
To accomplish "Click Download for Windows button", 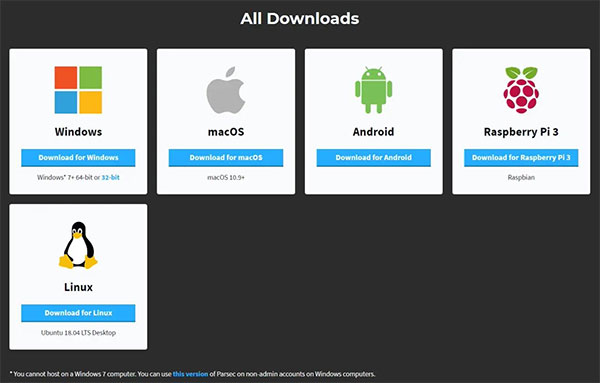I will [x=78, y=158].
